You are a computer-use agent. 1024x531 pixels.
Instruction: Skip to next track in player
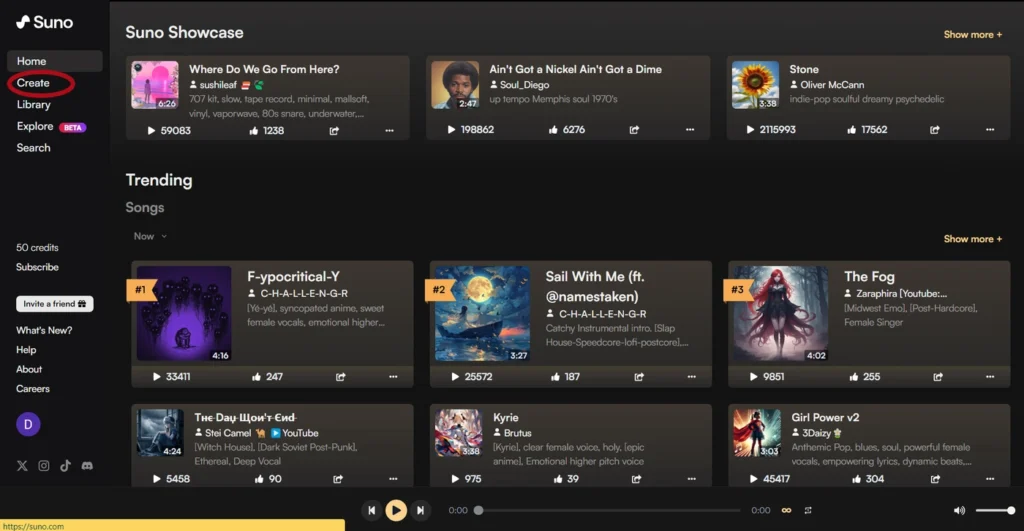[x=421, y=511]
